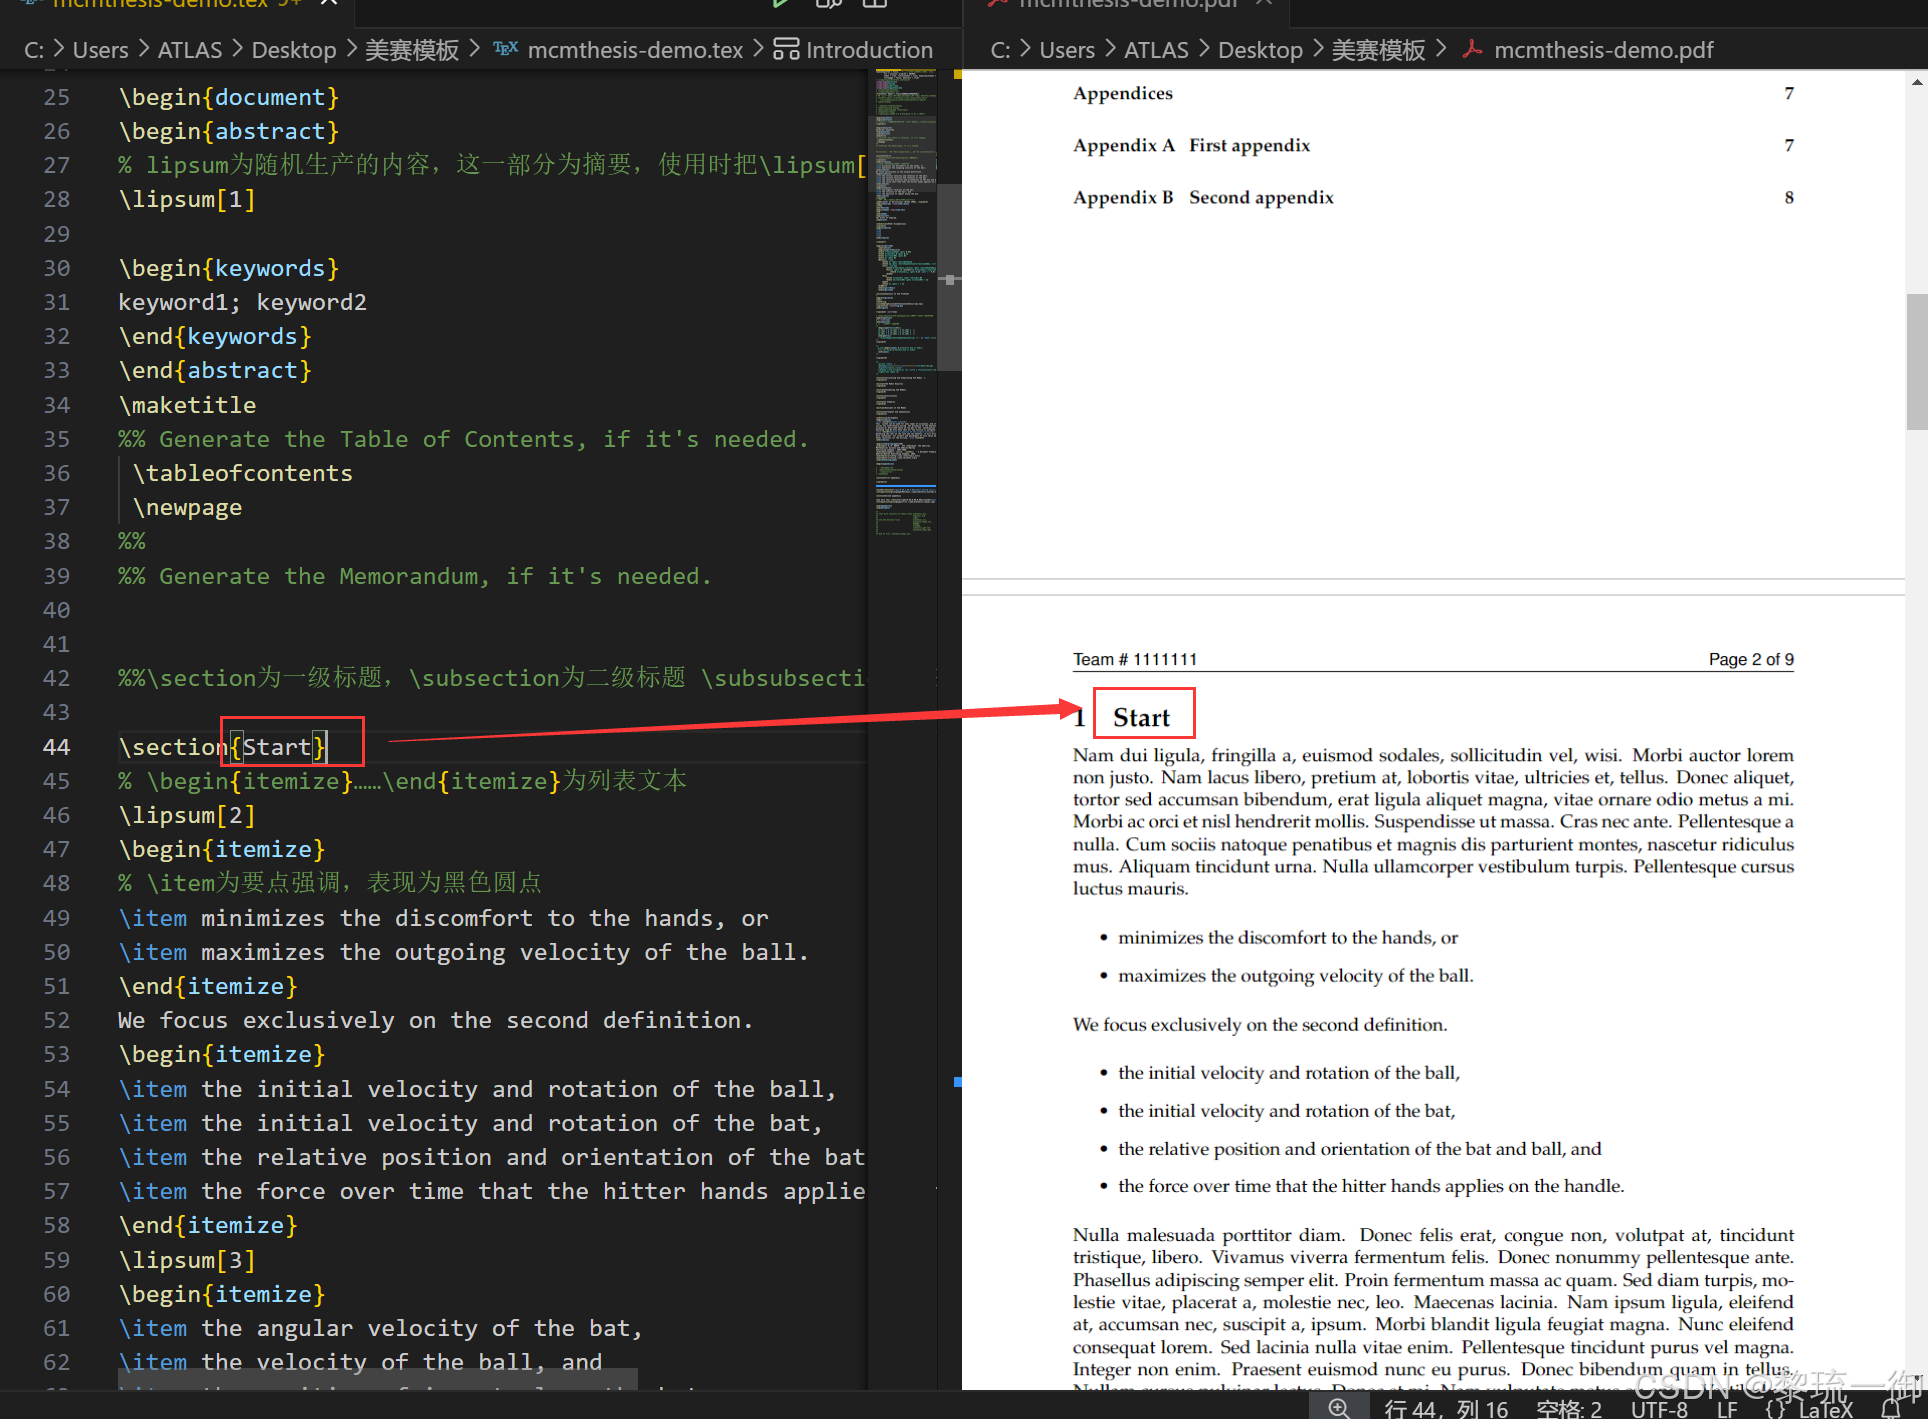The image size is (1928, 1419).
Task: Click the curly braces LaTeX language icon
Action: [1776, 1408]
